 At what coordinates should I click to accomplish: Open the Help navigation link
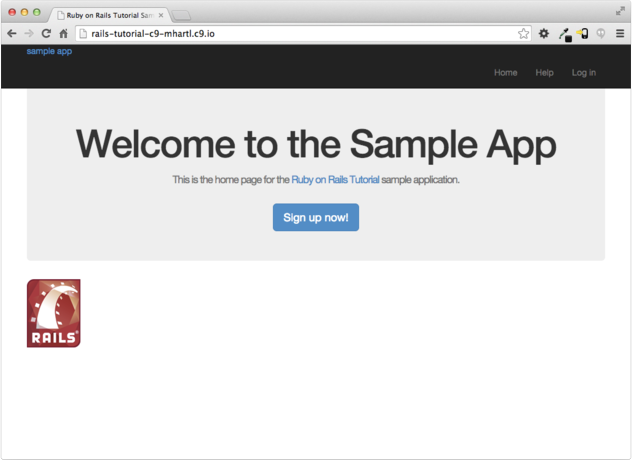click(x=544, y=73)
